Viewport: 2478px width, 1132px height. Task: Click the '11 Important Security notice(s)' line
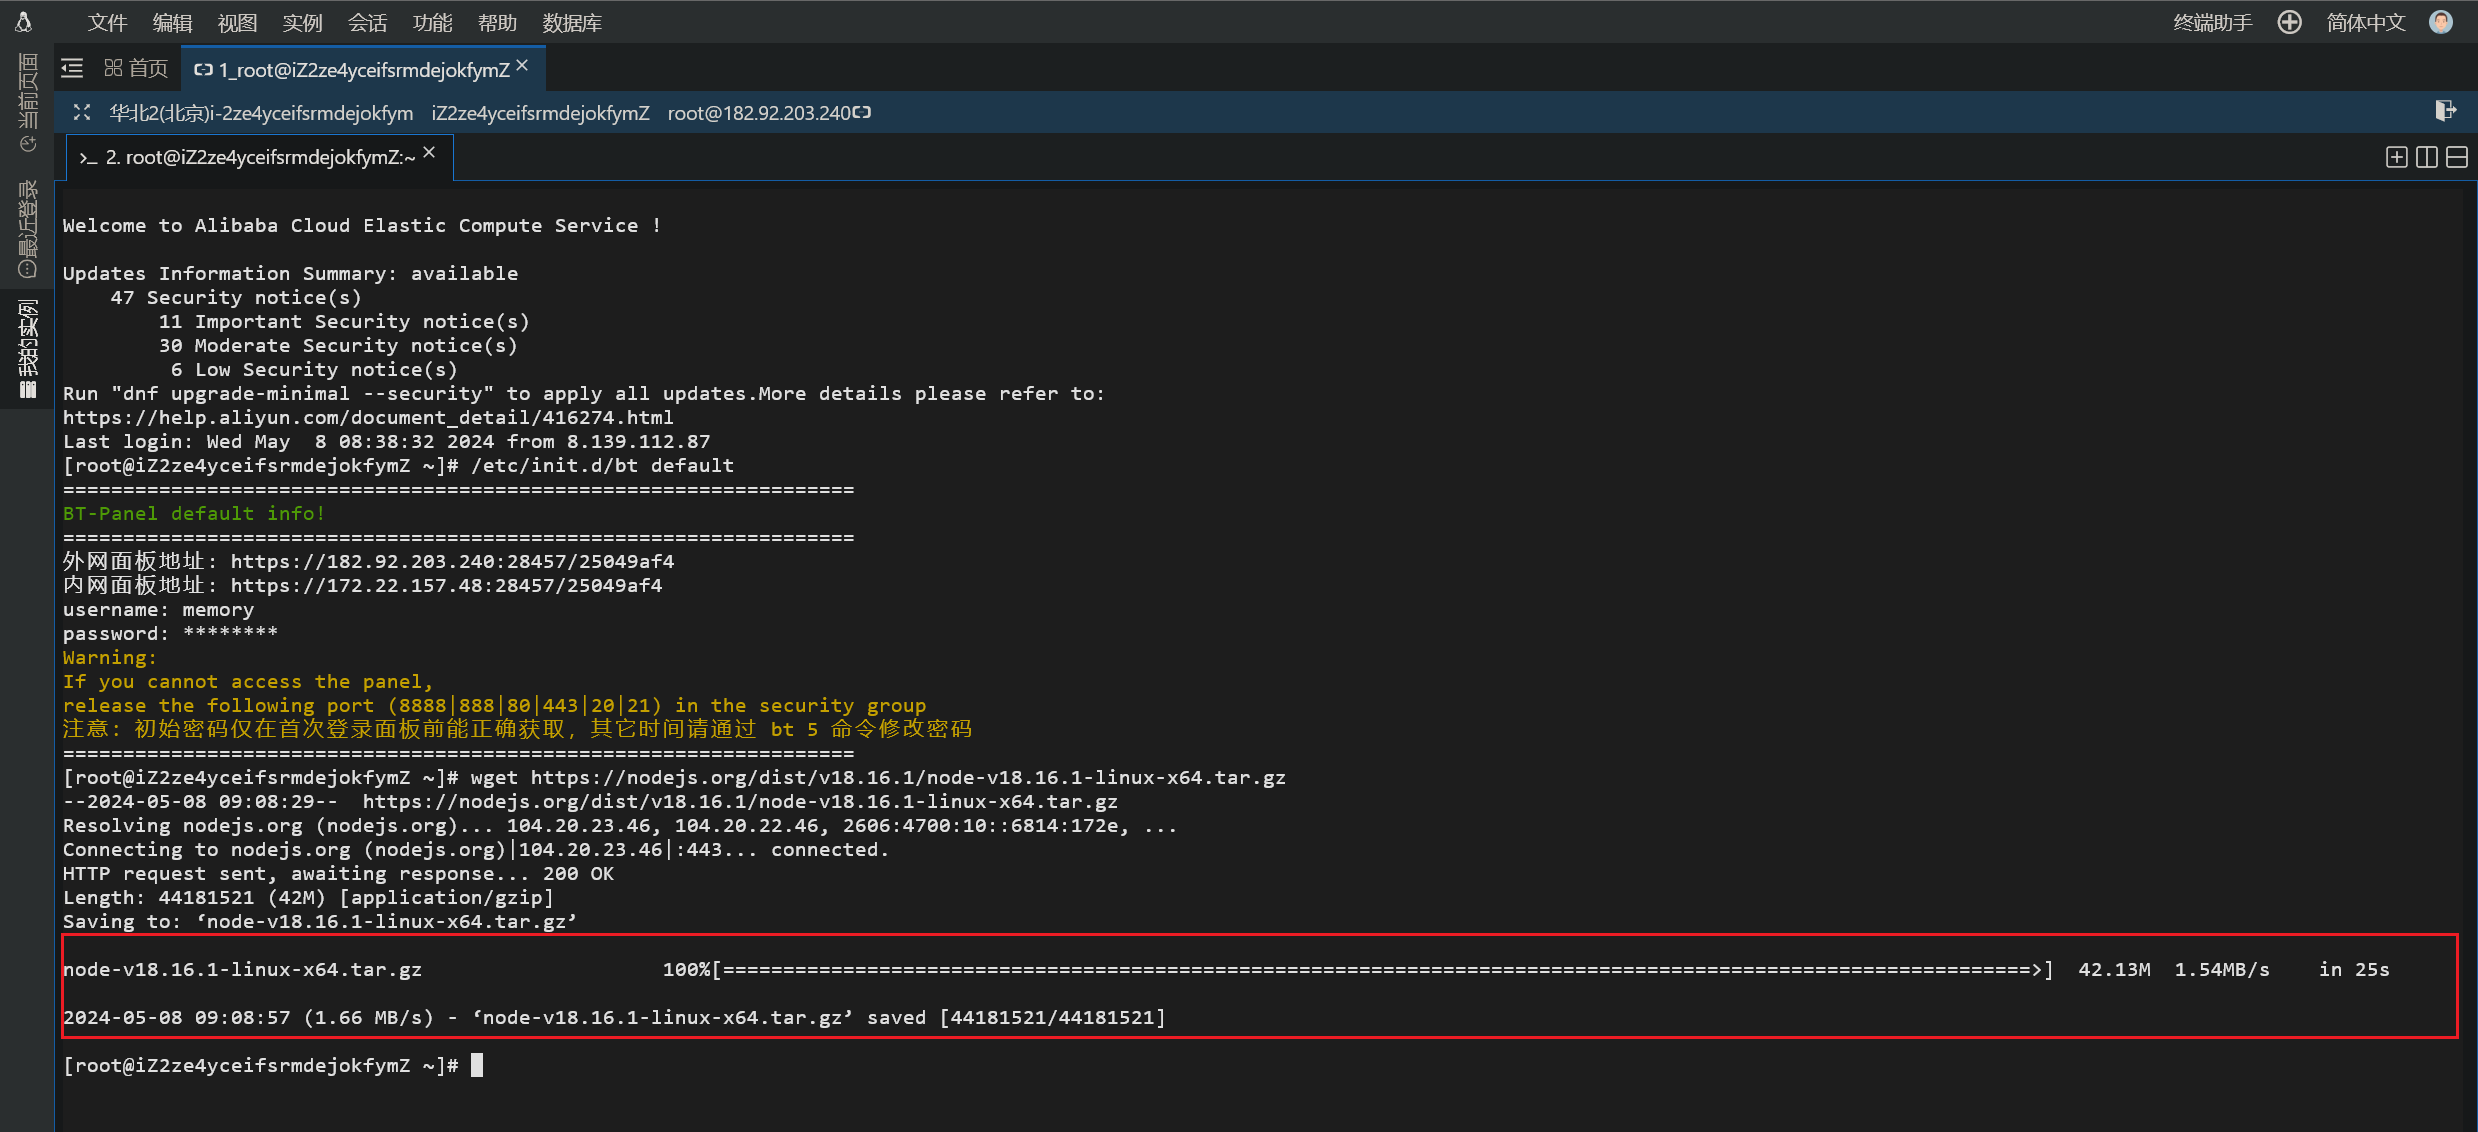coord(344,322)
